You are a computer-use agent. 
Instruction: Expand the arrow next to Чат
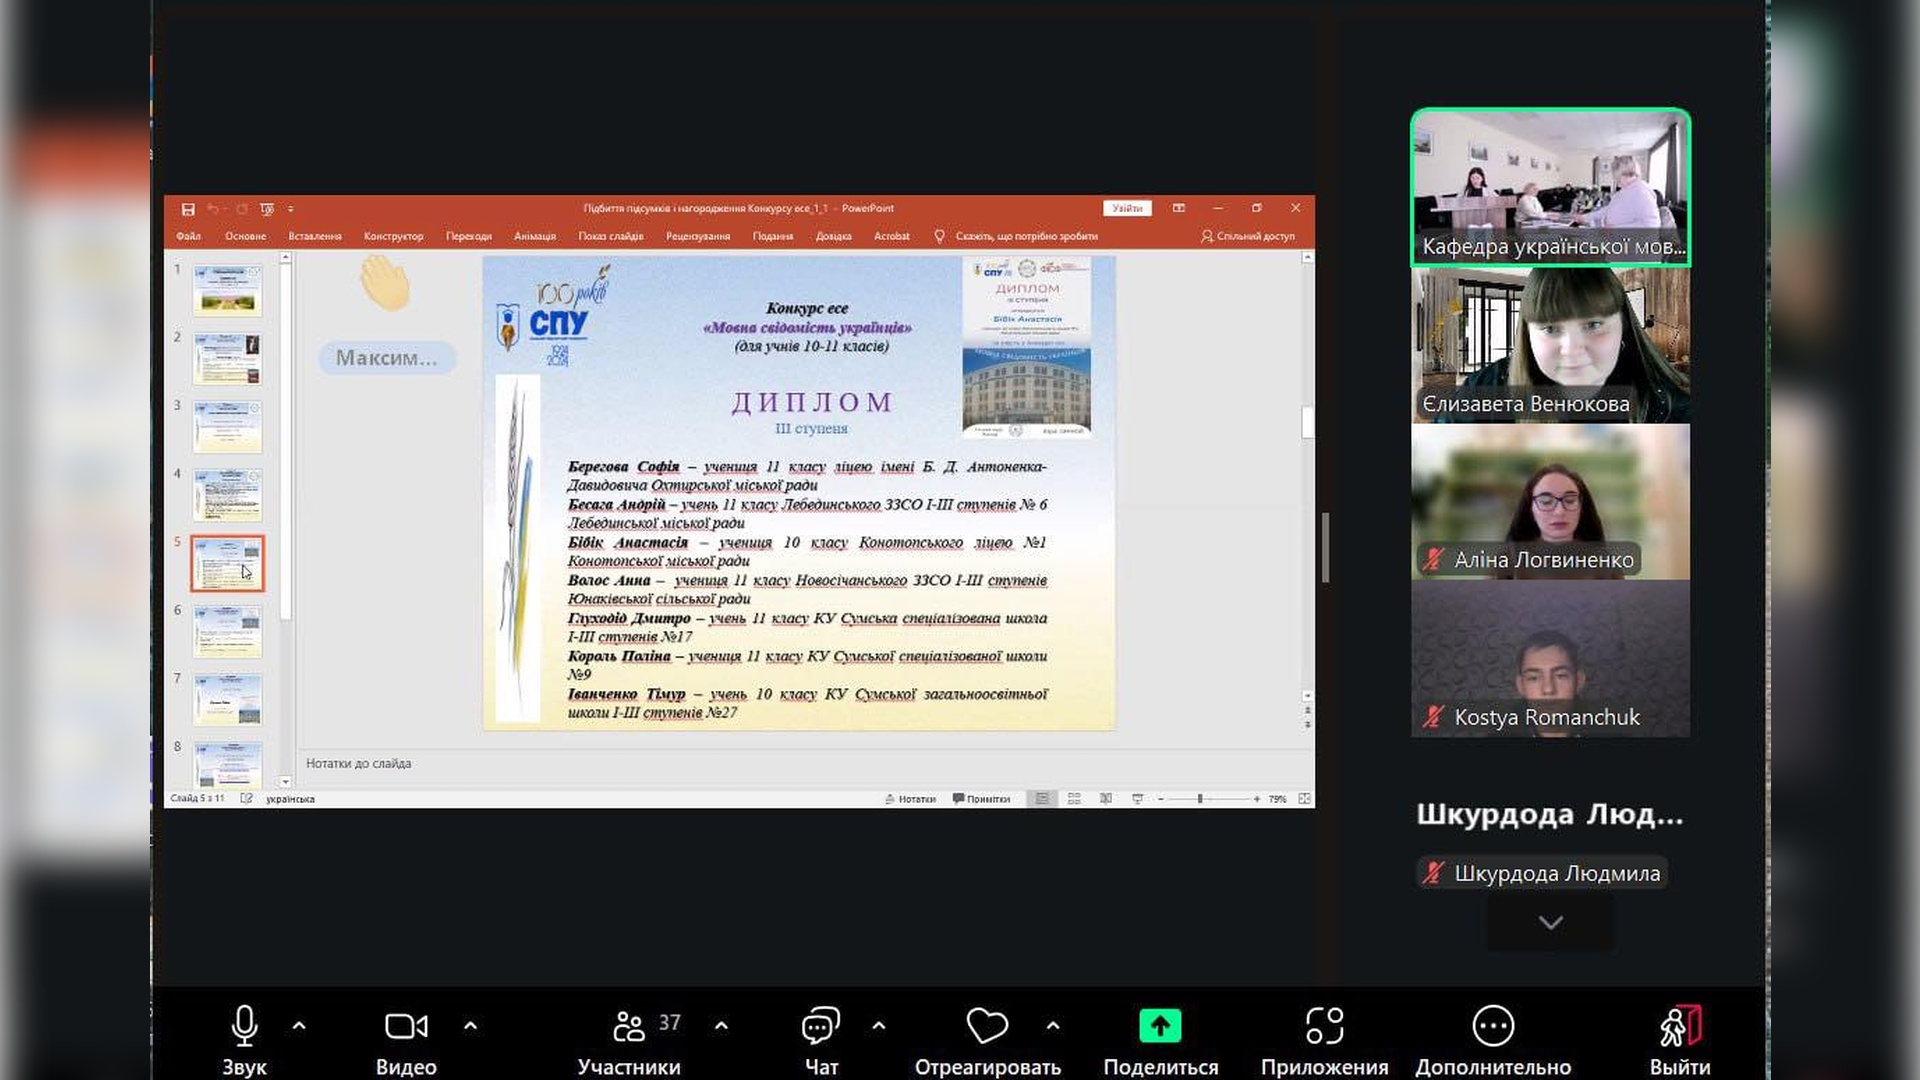point(879,1026)
